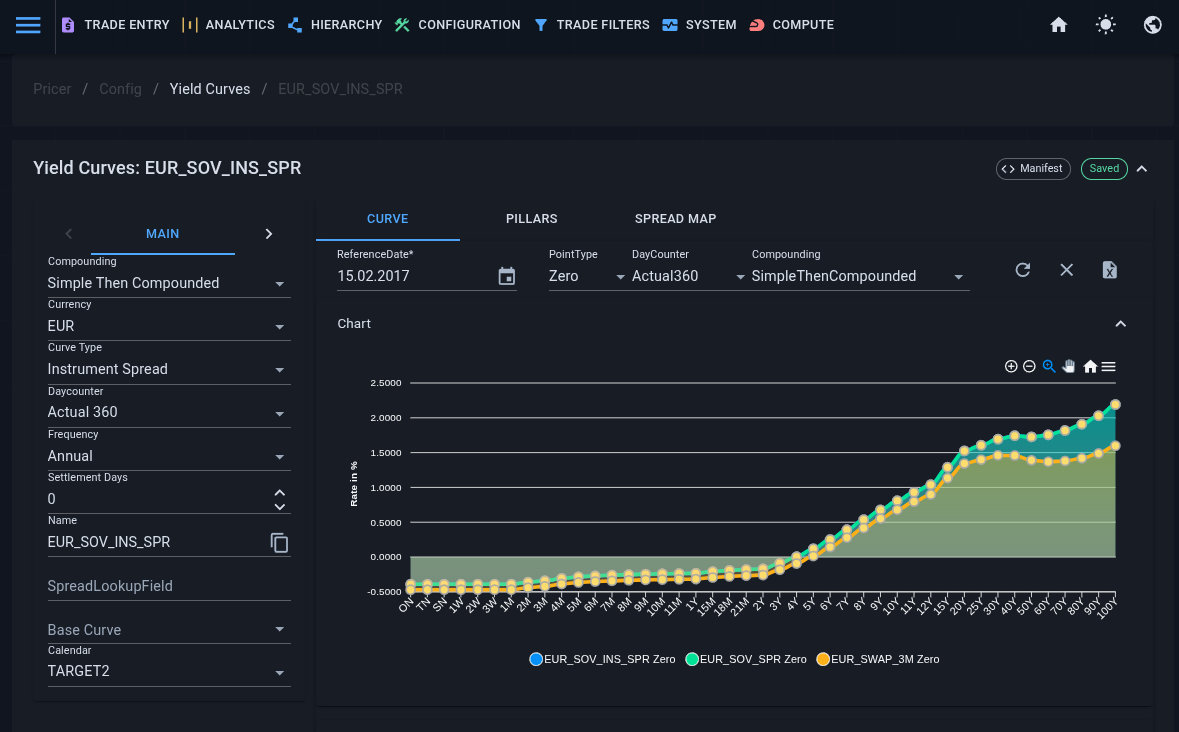Click the Name input field
This screenshot has width=1179, height=732.
[x=156, y=542]
